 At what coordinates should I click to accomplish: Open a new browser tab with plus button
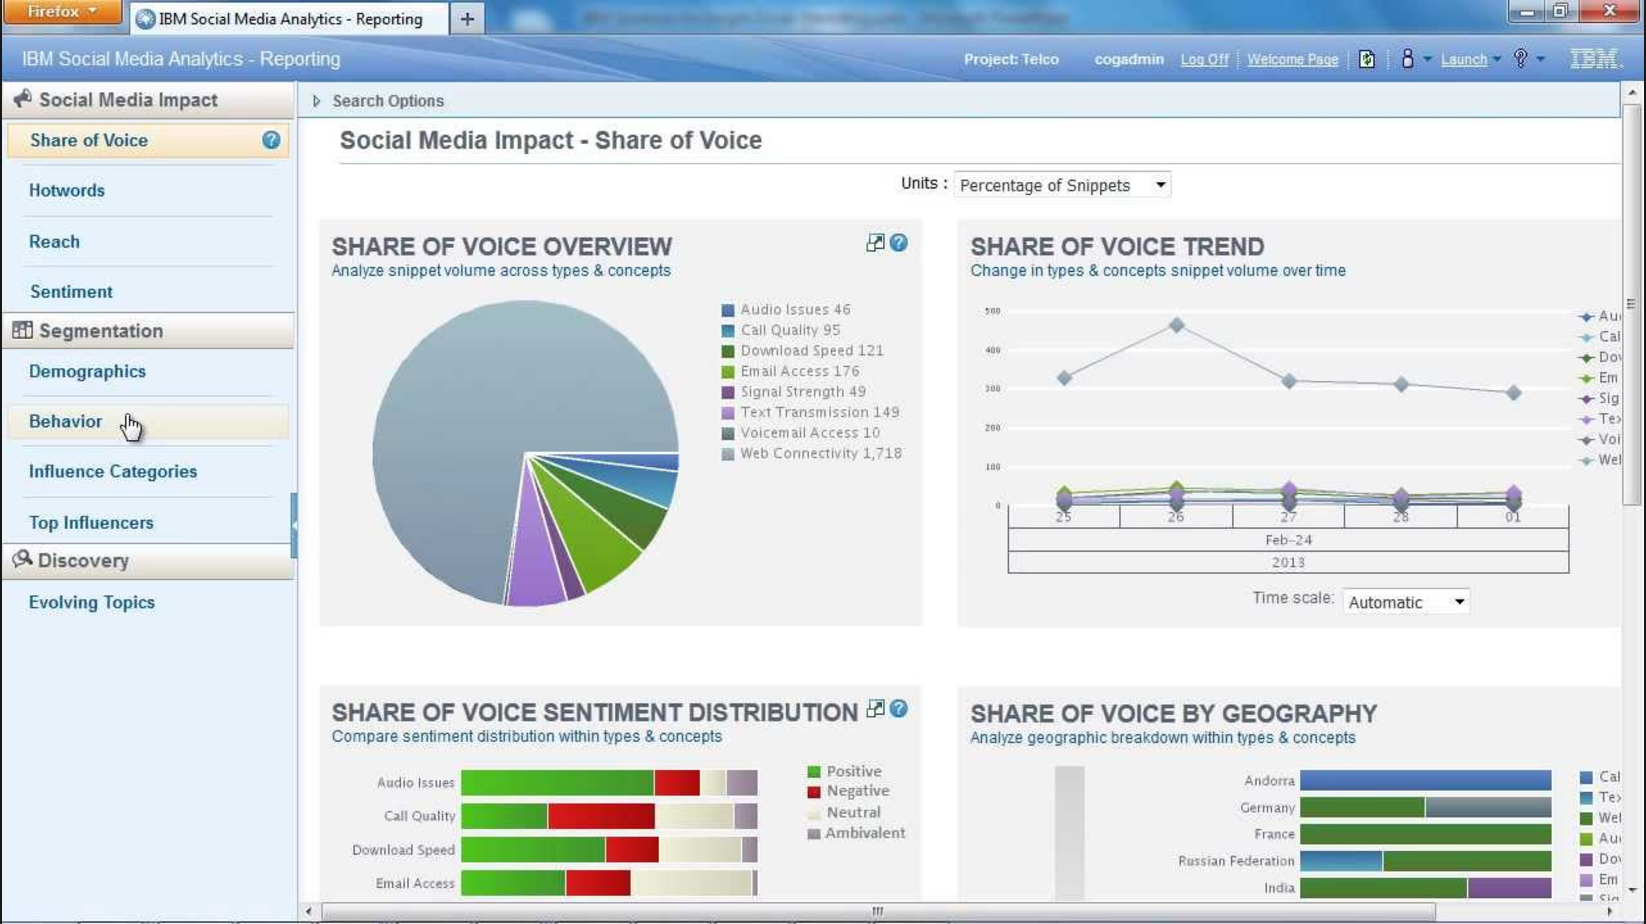click(x=467, y=19)
